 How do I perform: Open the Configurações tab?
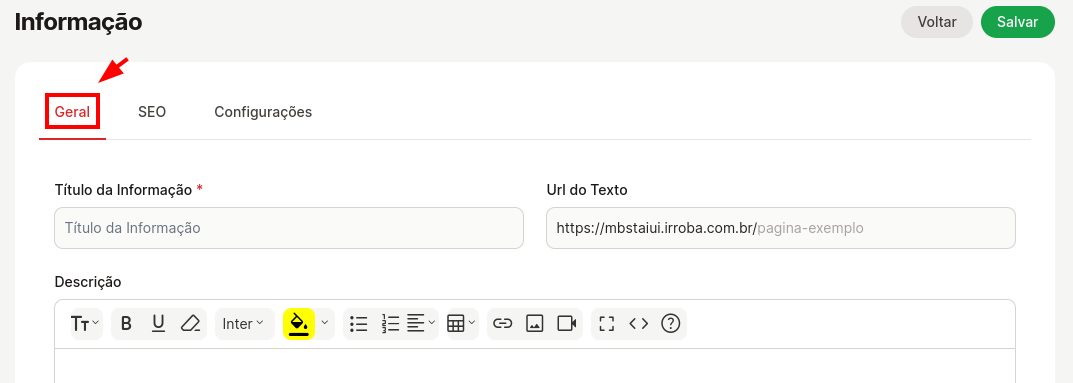coord(263,112)
